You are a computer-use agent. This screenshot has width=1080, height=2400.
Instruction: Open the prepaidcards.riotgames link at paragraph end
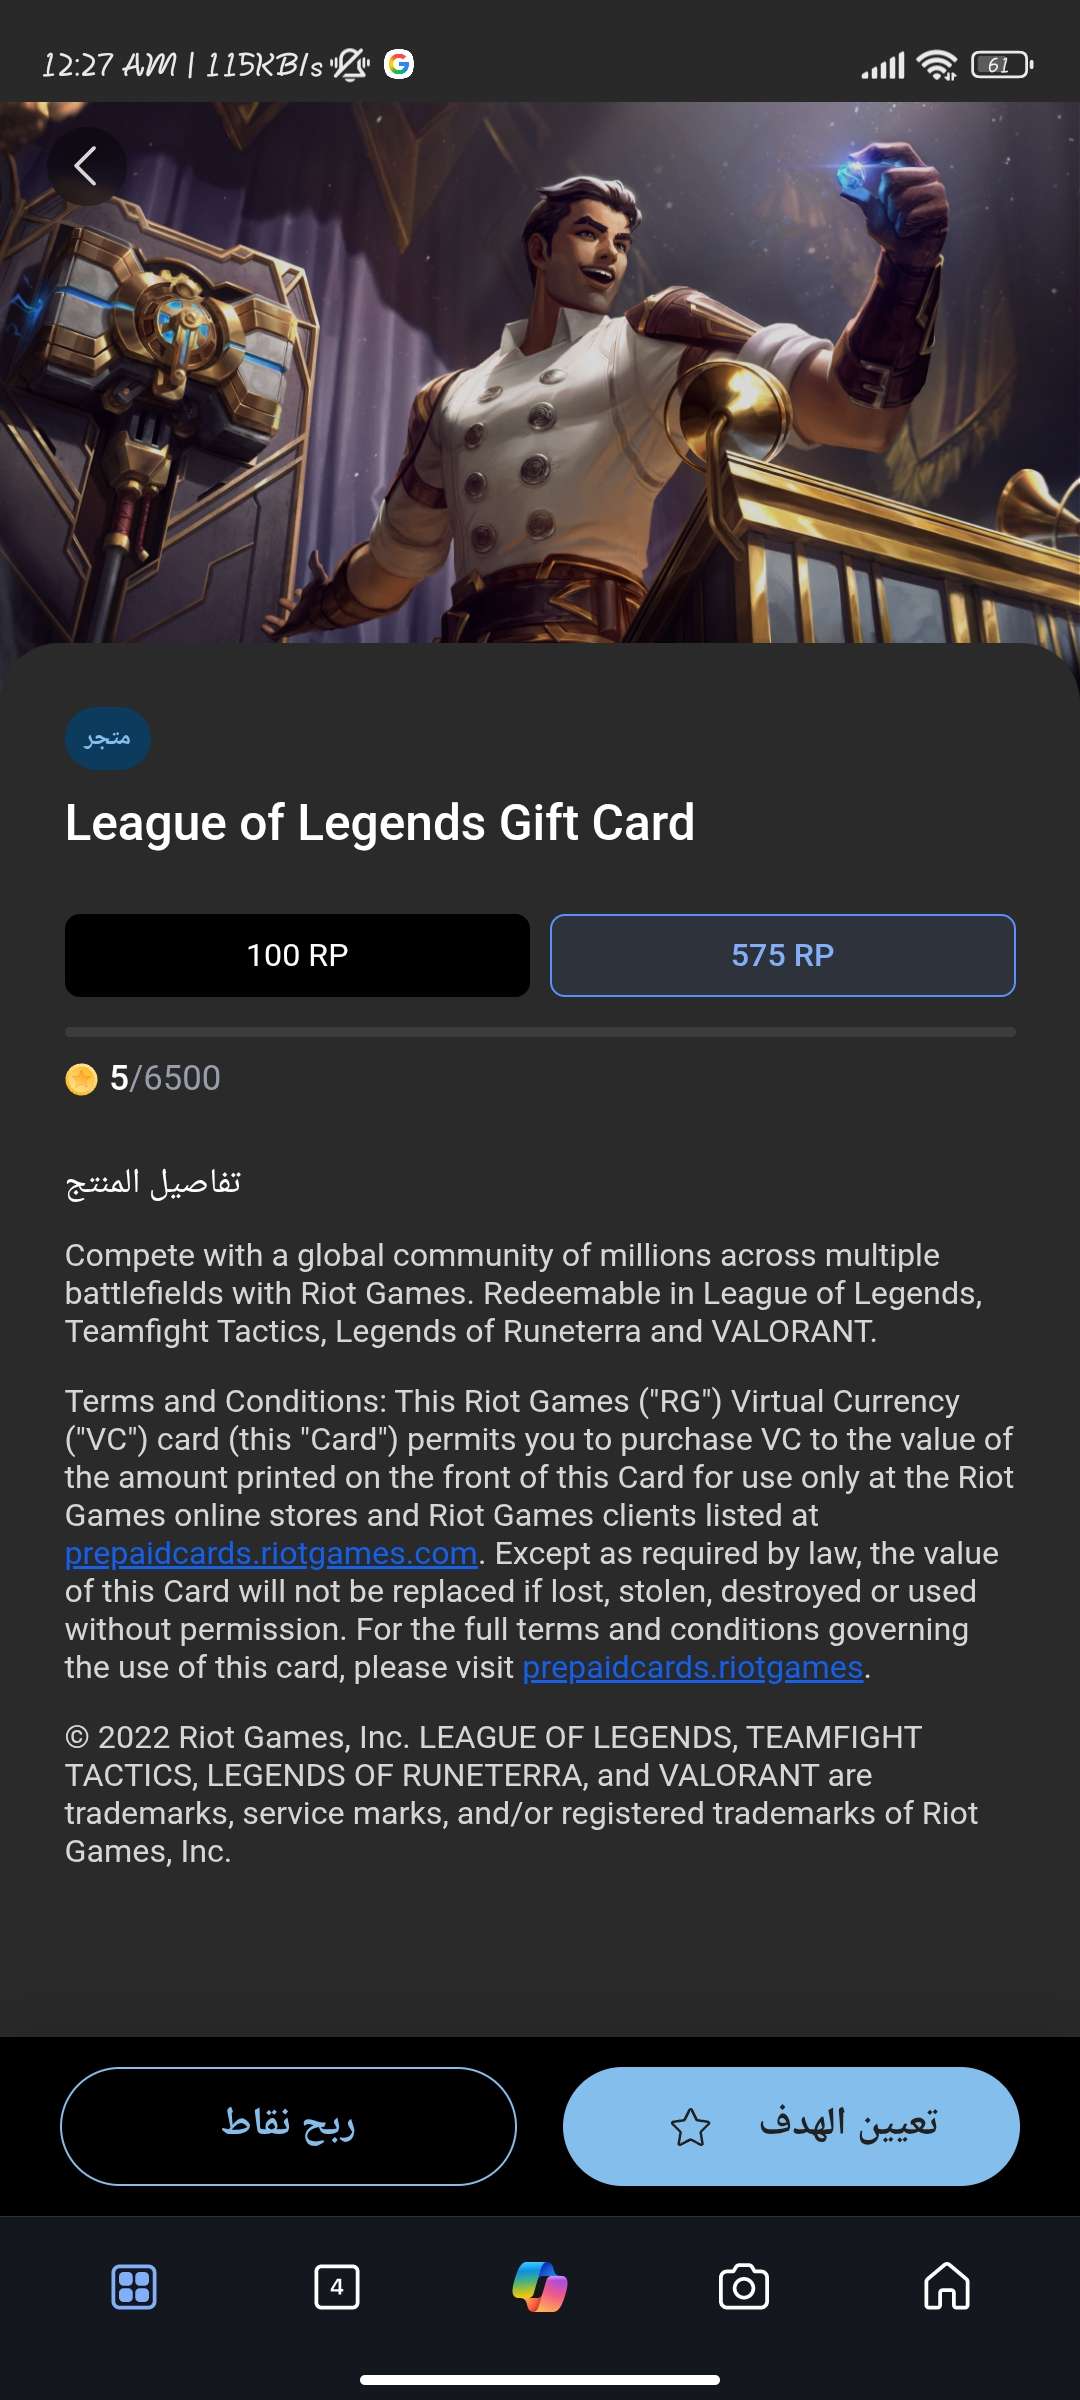click(692, 1667)
